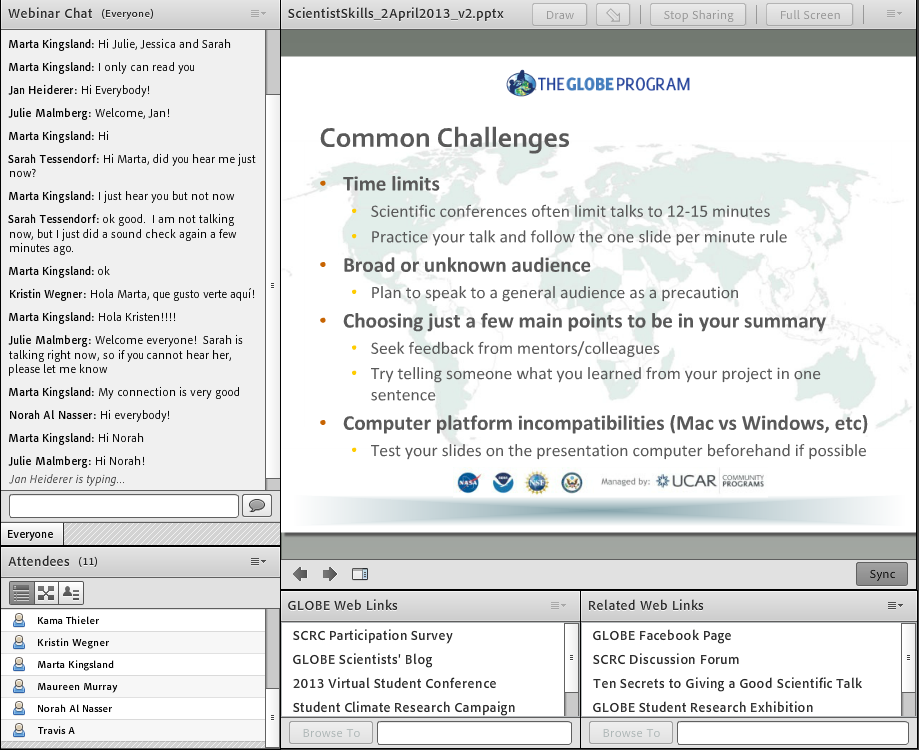Image resolution: width=919 pixels, height=750 pixels.
Task: Switch attendees to breakout room view
Action: pyautogui.click(x=46, y=593)
